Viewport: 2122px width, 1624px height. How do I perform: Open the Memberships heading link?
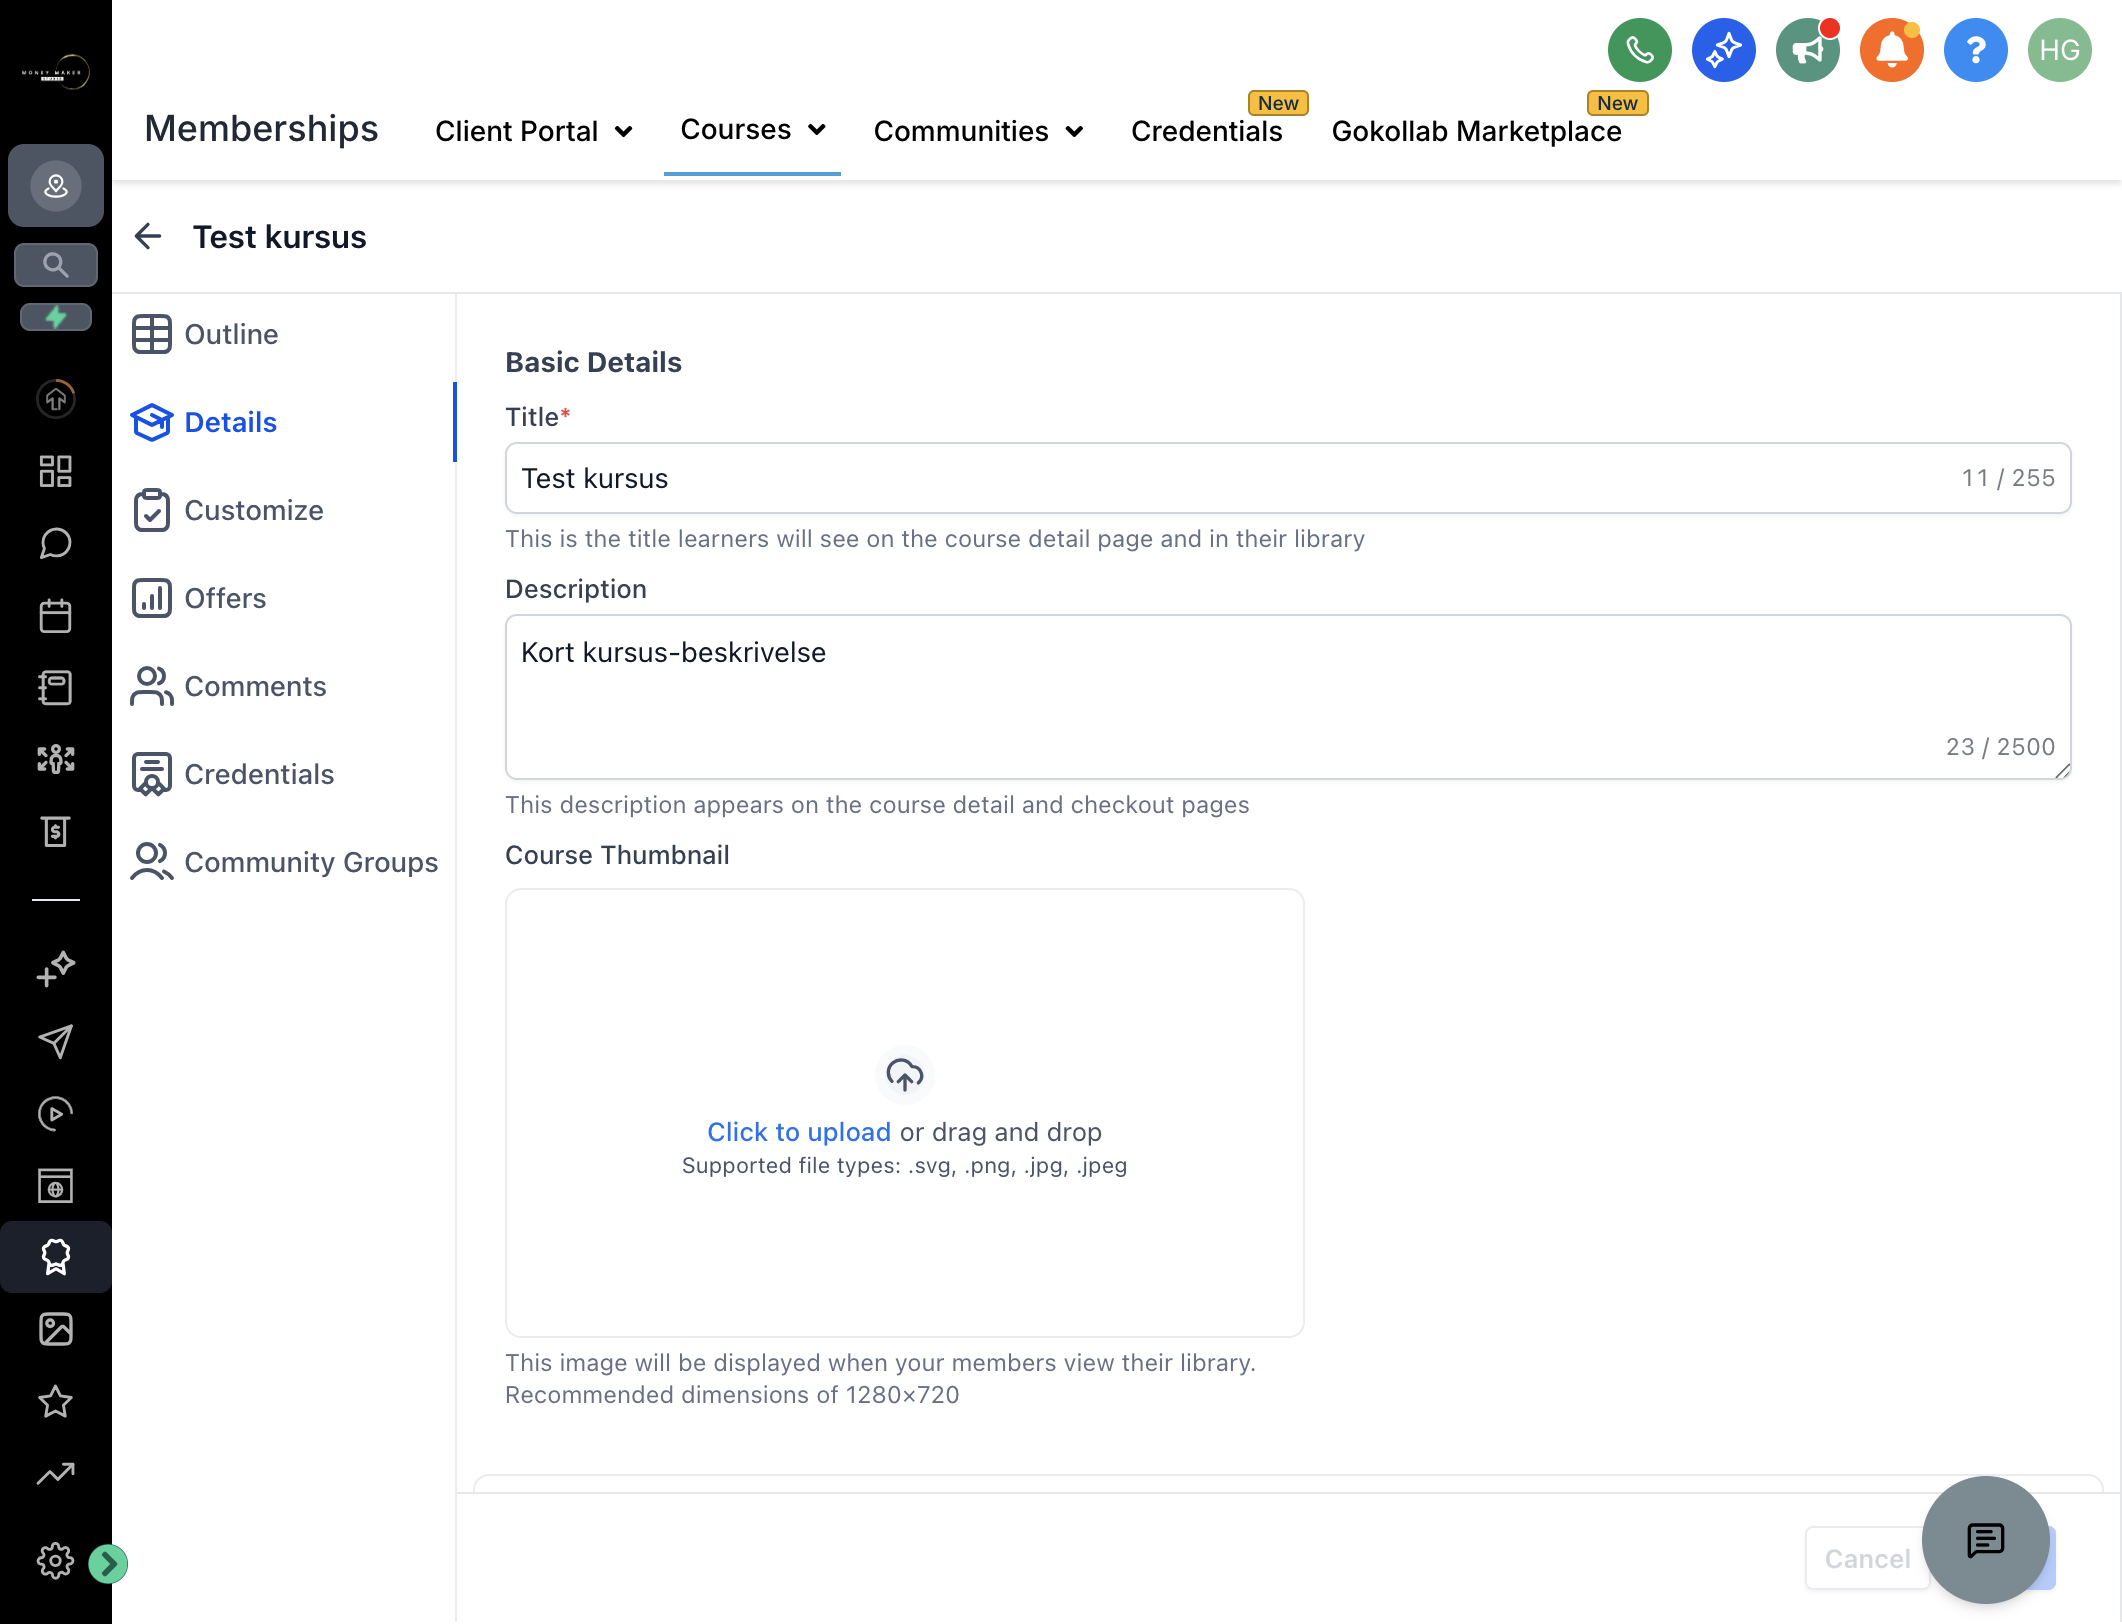pyautogui.click(x=262, y=129)
